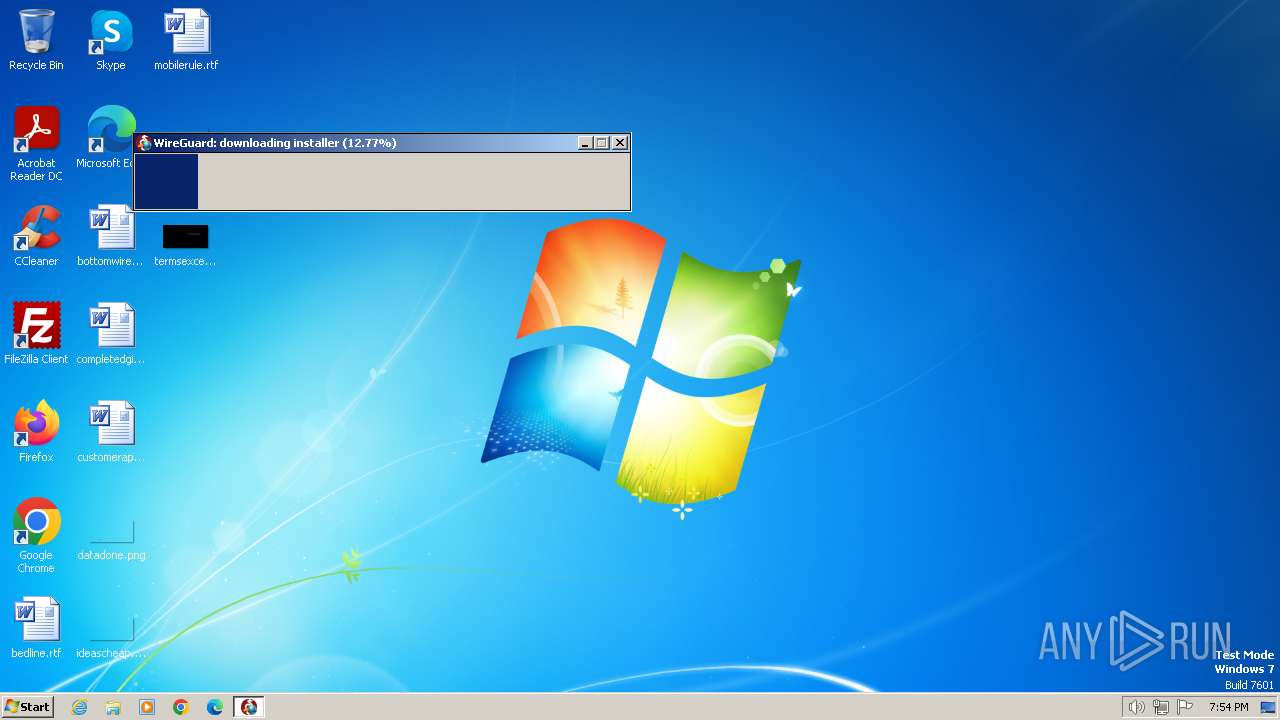Show the clock reading 7:54 PM
The image size is (1280, 720).
click(x=1228, y=707)
